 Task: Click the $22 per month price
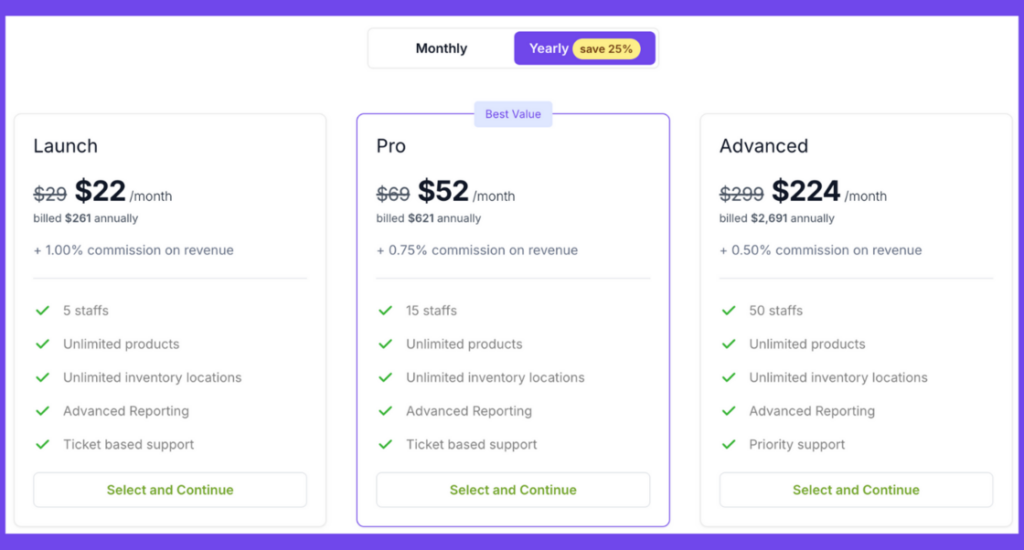[x=123, y=192]
